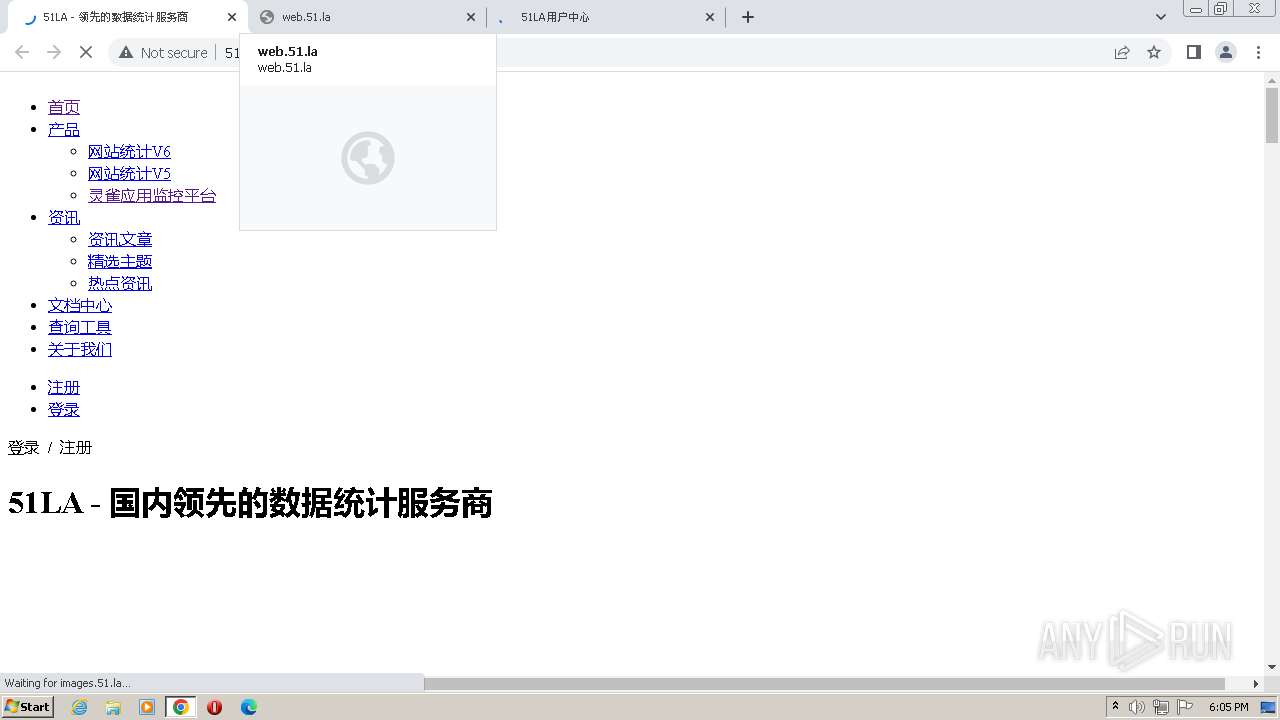Open 网站统计V6 link
This screenshot has width=1280, height=720.
[x=129, y=151]
